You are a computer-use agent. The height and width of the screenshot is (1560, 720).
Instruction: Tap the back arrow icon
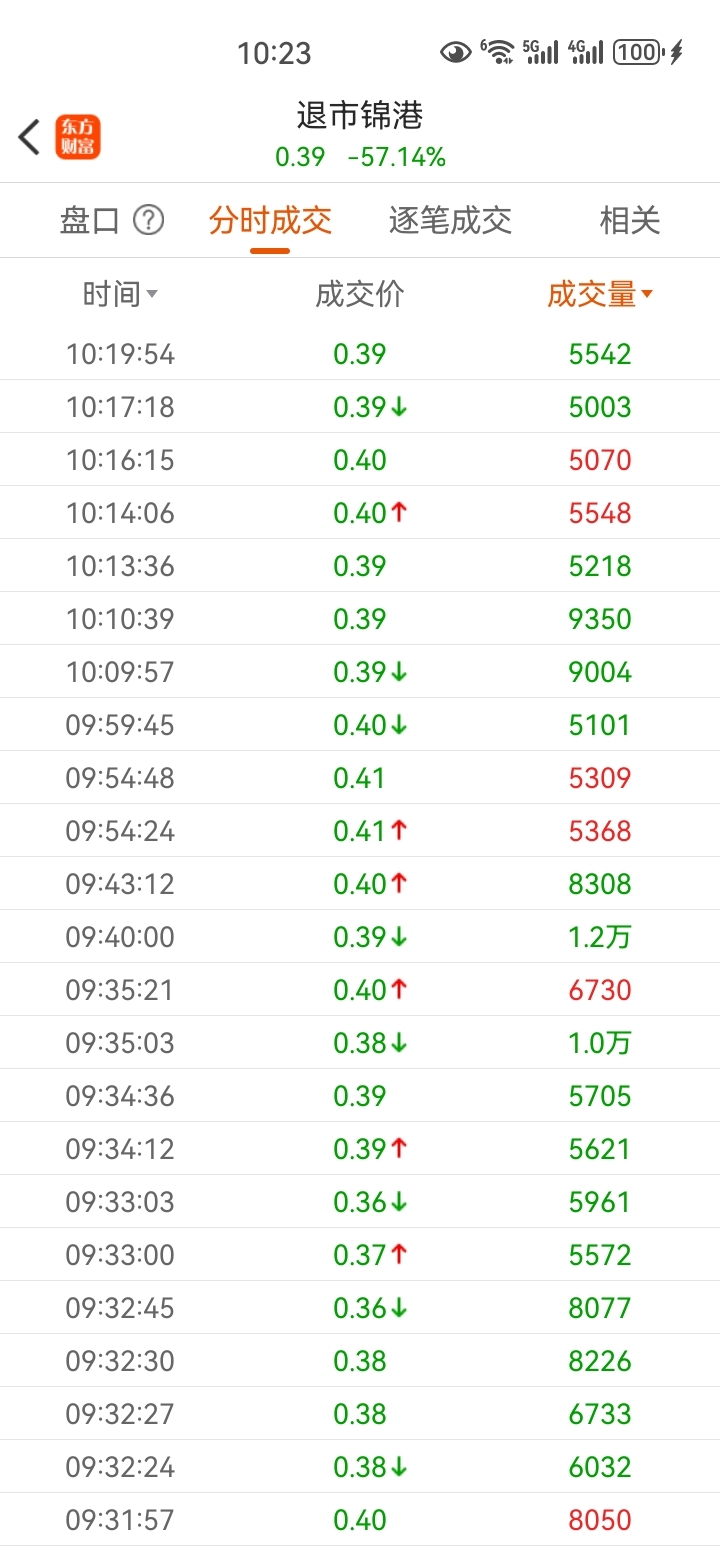[x=29, y=137]
